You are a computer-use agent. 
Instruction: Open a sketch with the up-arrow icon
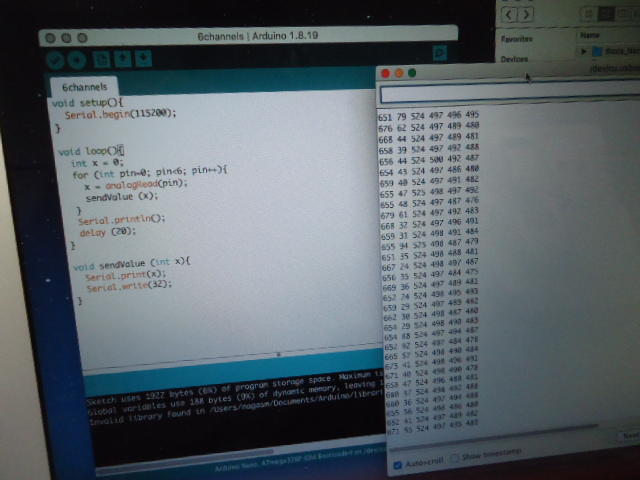123,59
